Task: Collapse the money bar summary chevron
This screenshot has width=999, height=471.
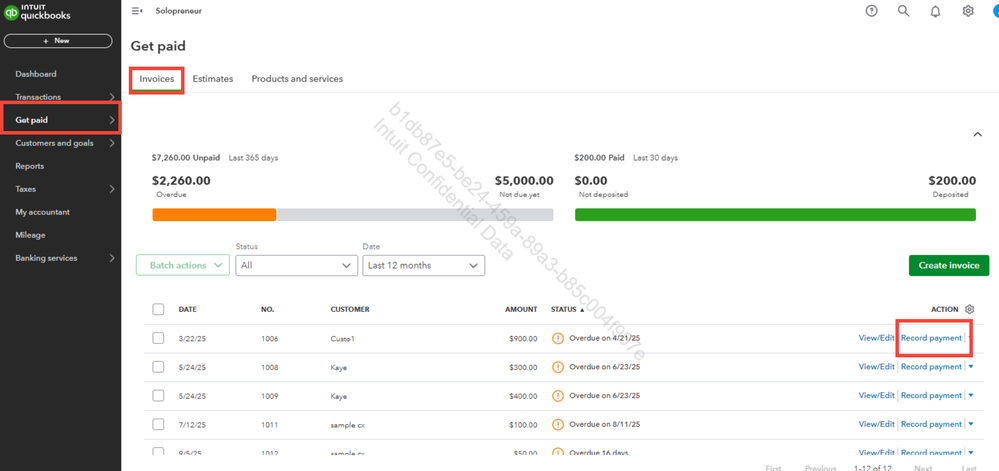Action: click(977, 134)
